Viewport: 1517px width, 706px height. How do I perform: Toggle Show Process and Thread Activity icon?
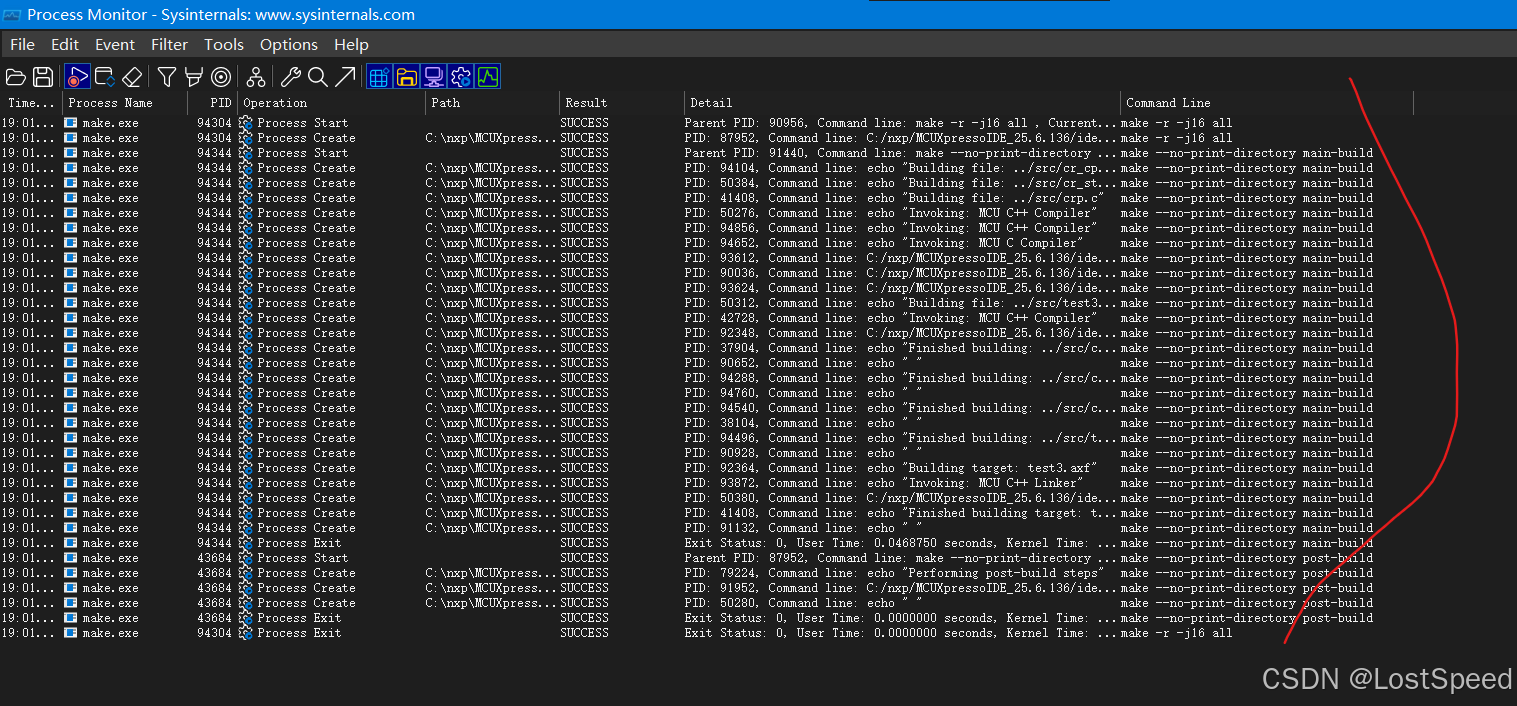(x=460, y=77)
